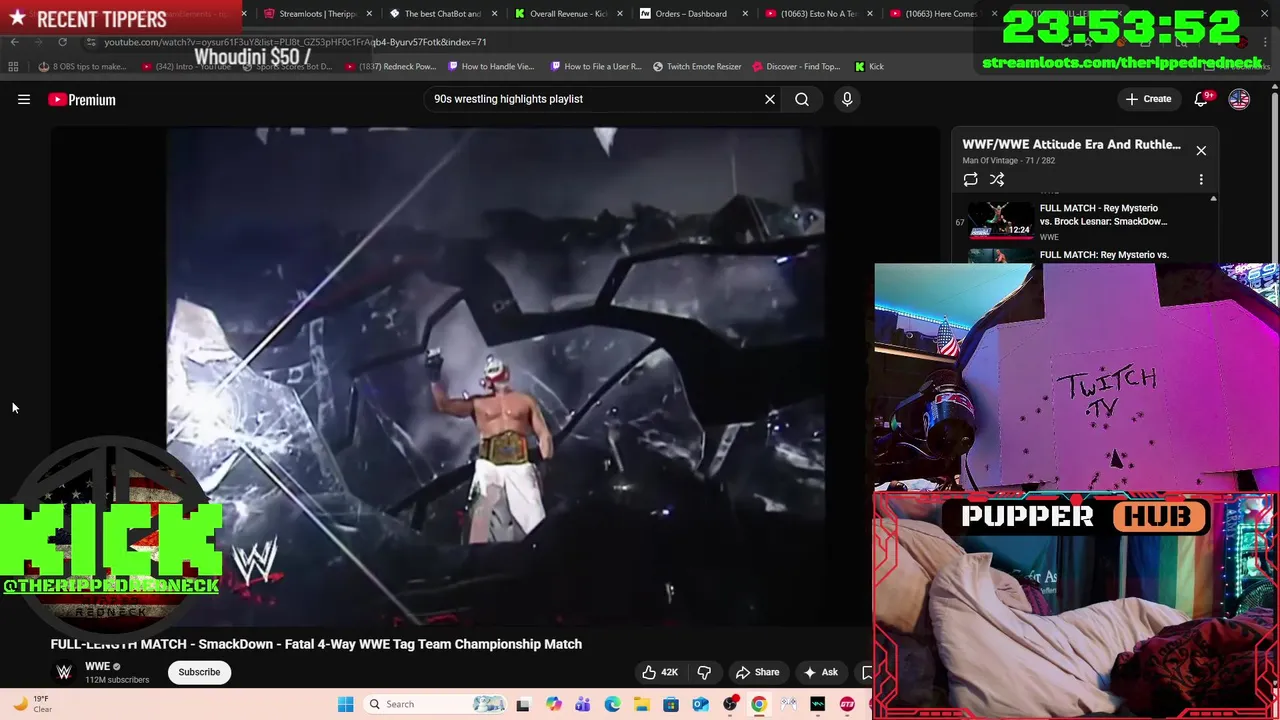Clear the search box text
This screenshot has width=1280, height=720.
coord(770,99)
